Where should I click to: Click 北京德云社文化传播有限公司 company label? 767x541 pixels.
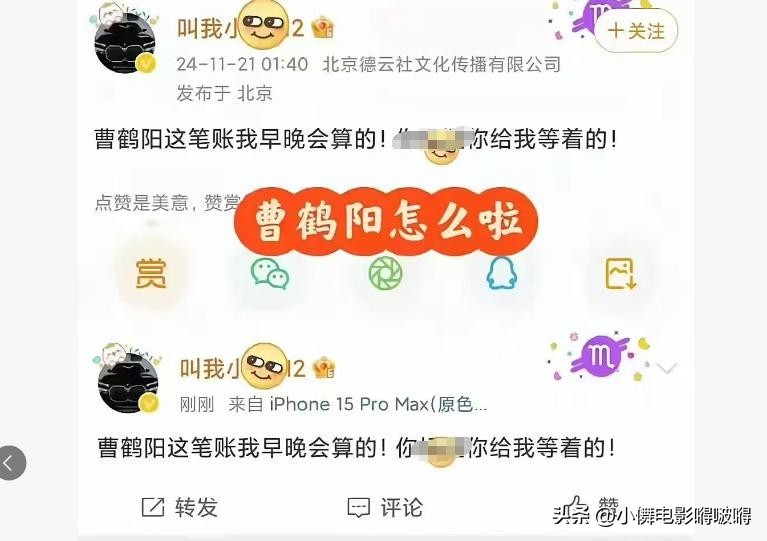pos(442,65)
